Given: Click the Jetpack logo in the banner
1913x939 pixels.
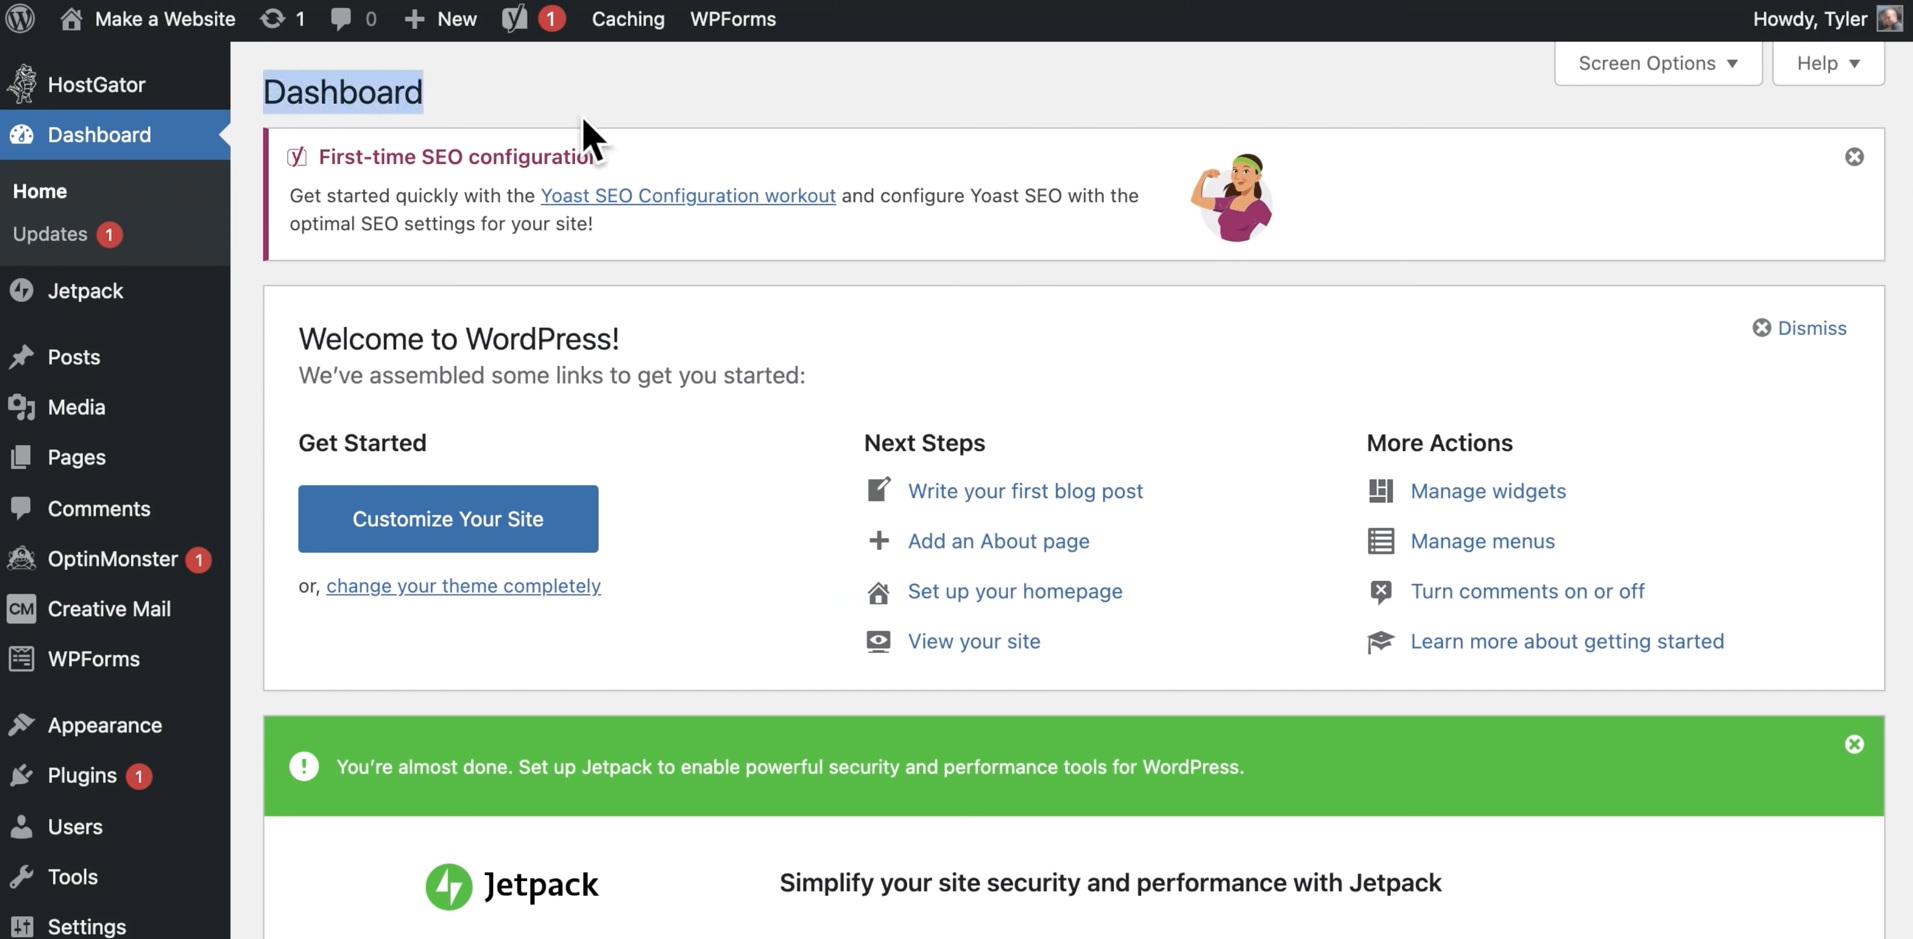Looking at the screenshot, I should (511, 886).
